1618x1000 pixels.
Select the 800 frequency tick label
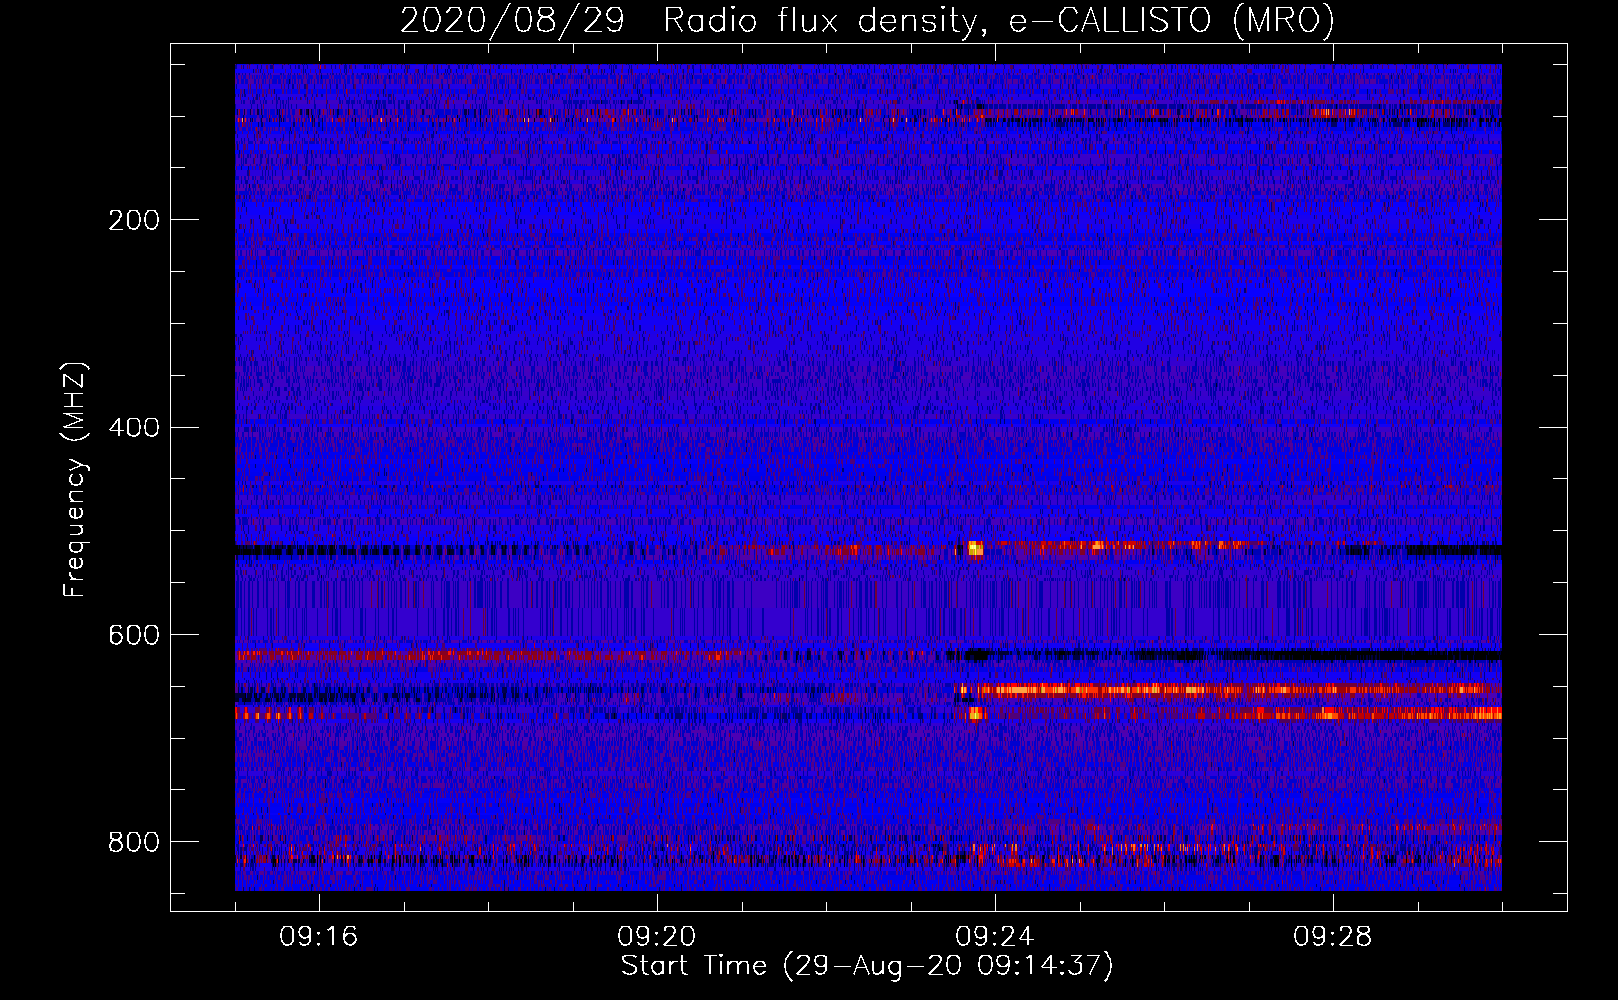point(134,843)
